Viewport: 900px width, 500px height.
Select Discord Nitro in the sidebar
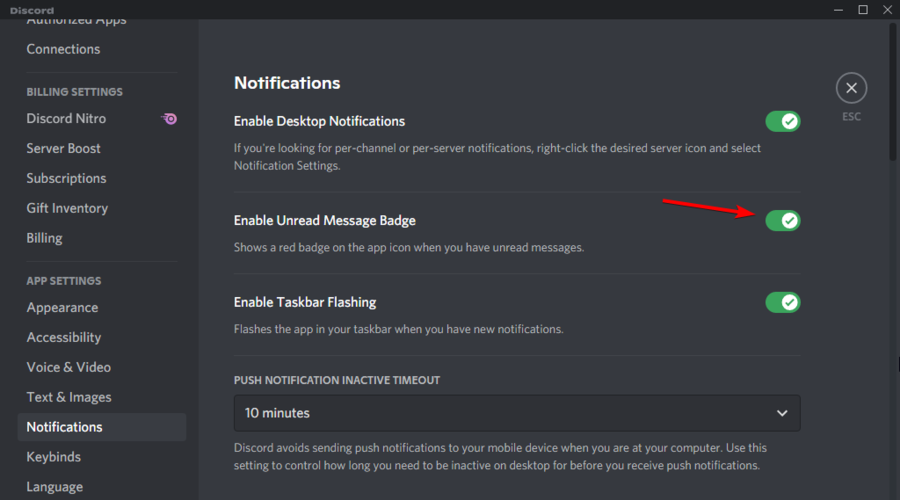coord(66,119)
